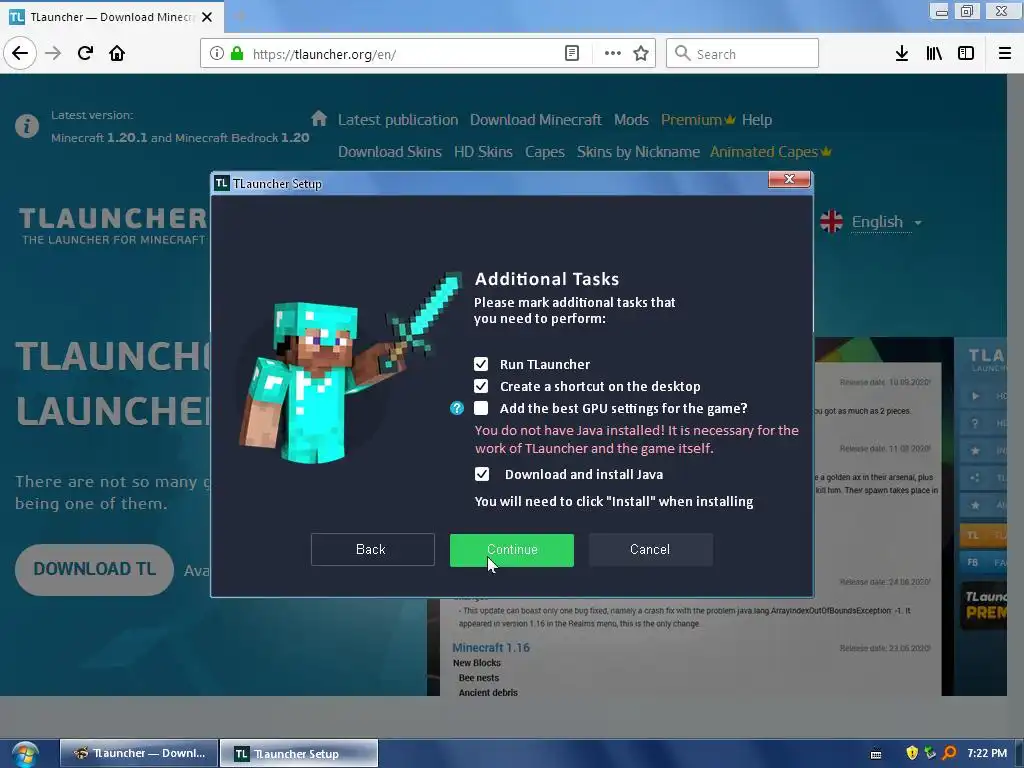The image size is (1024, 768).
Task: Enable Add the best GPU settings option
Action: pos(481,408)
